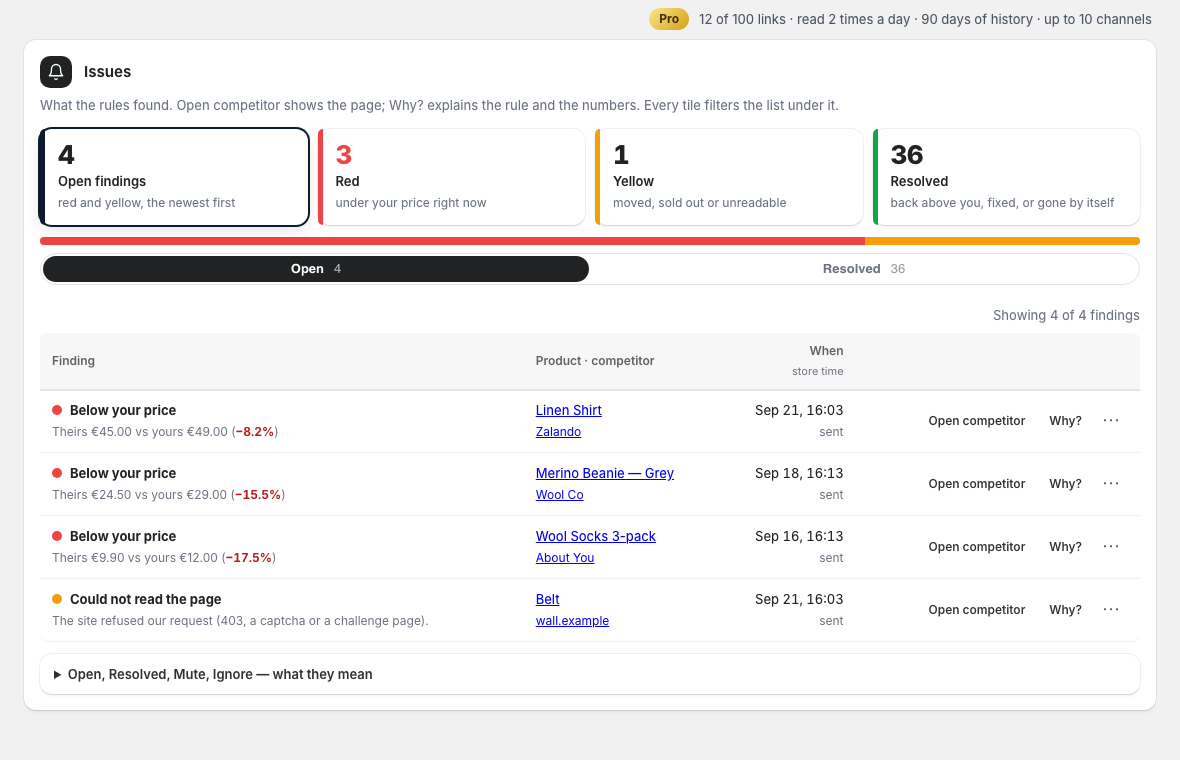Click 'Theirs €45.00 vs yours €49.00' text
Image resolution: width=1180 pixels, height=760 pixels.
pos(140,432)
